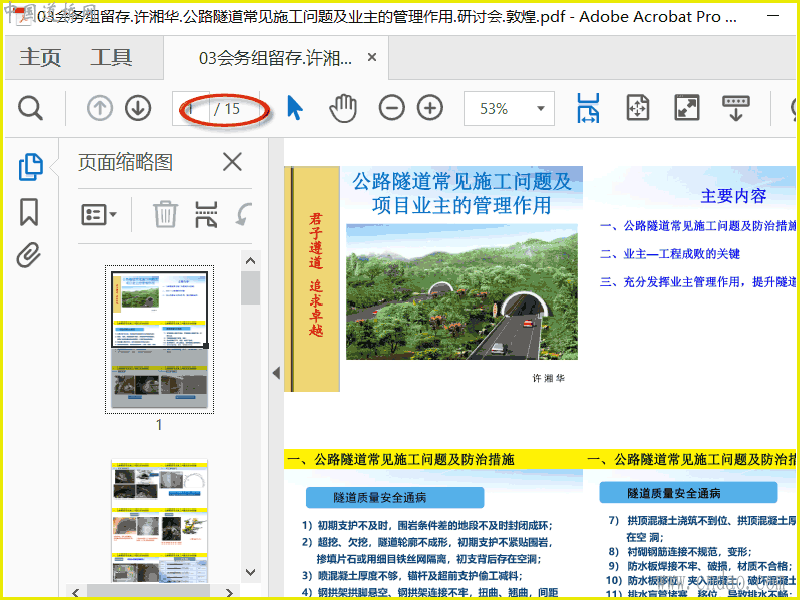Go to next page with down arrow
This screenshot has width=800, height=600.
pos(137,109)
